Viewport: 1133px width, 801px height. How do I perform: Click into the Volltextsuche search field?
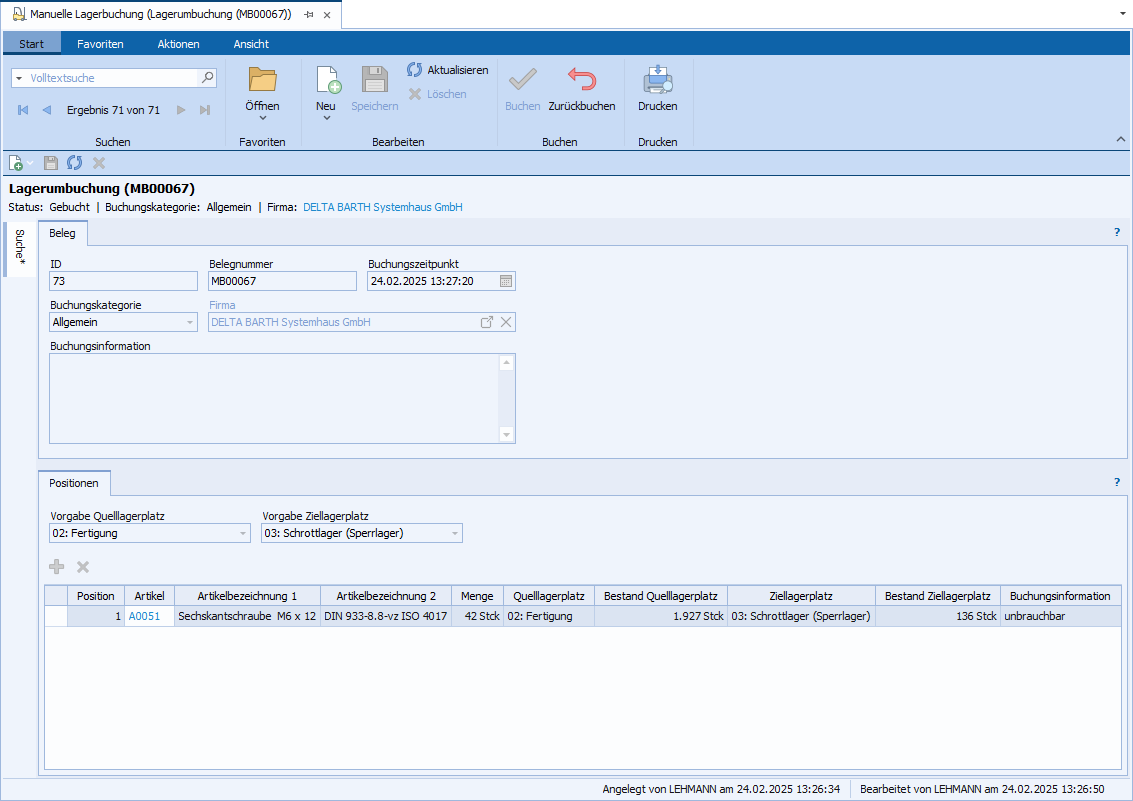point(112,77)
